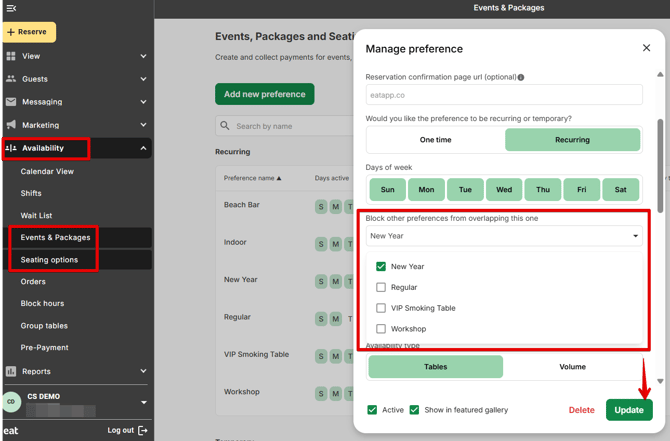Expand the Guests menu chevron
This screenshot has width=670, height=441.
tap(144, 79)
